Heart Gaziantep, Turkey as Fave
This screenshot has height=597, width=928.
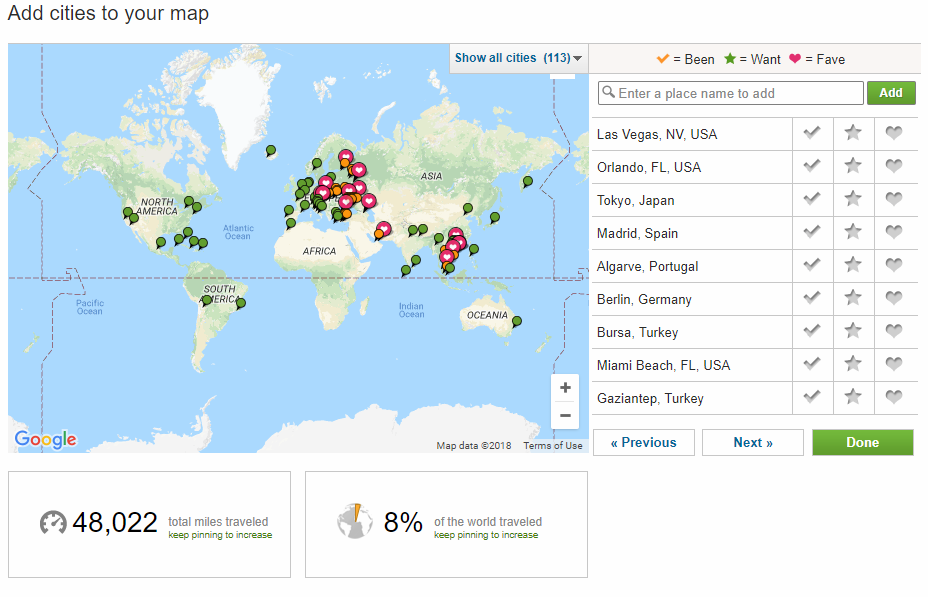tap(894, 397)
